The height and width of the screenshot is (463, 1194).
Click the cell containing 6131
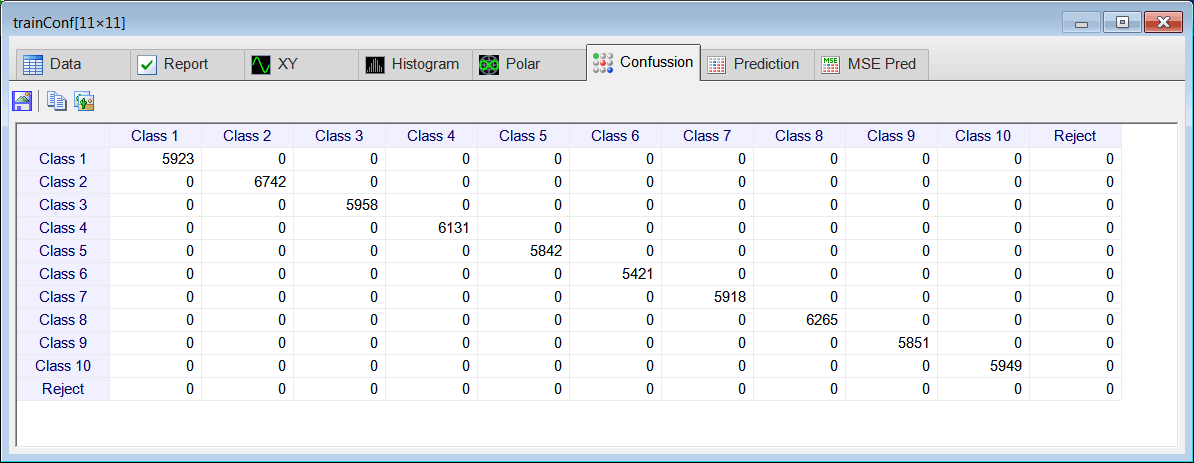432,228
